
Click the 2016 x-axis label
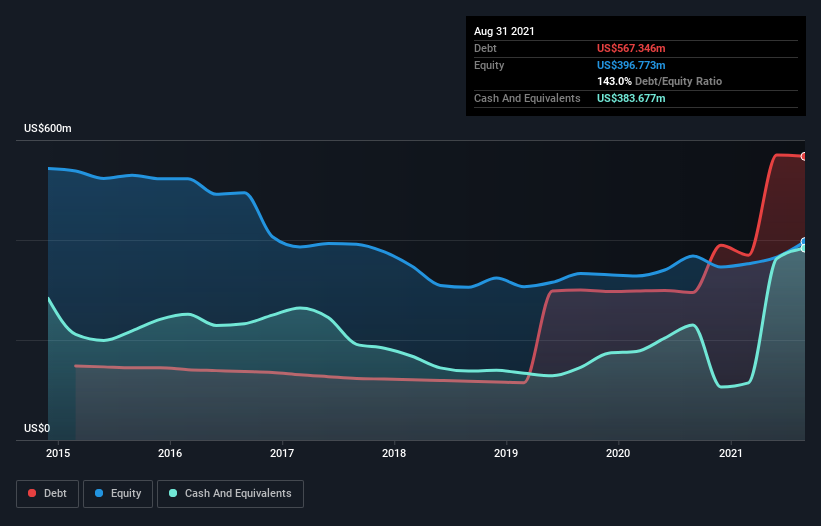pos(170,453)
